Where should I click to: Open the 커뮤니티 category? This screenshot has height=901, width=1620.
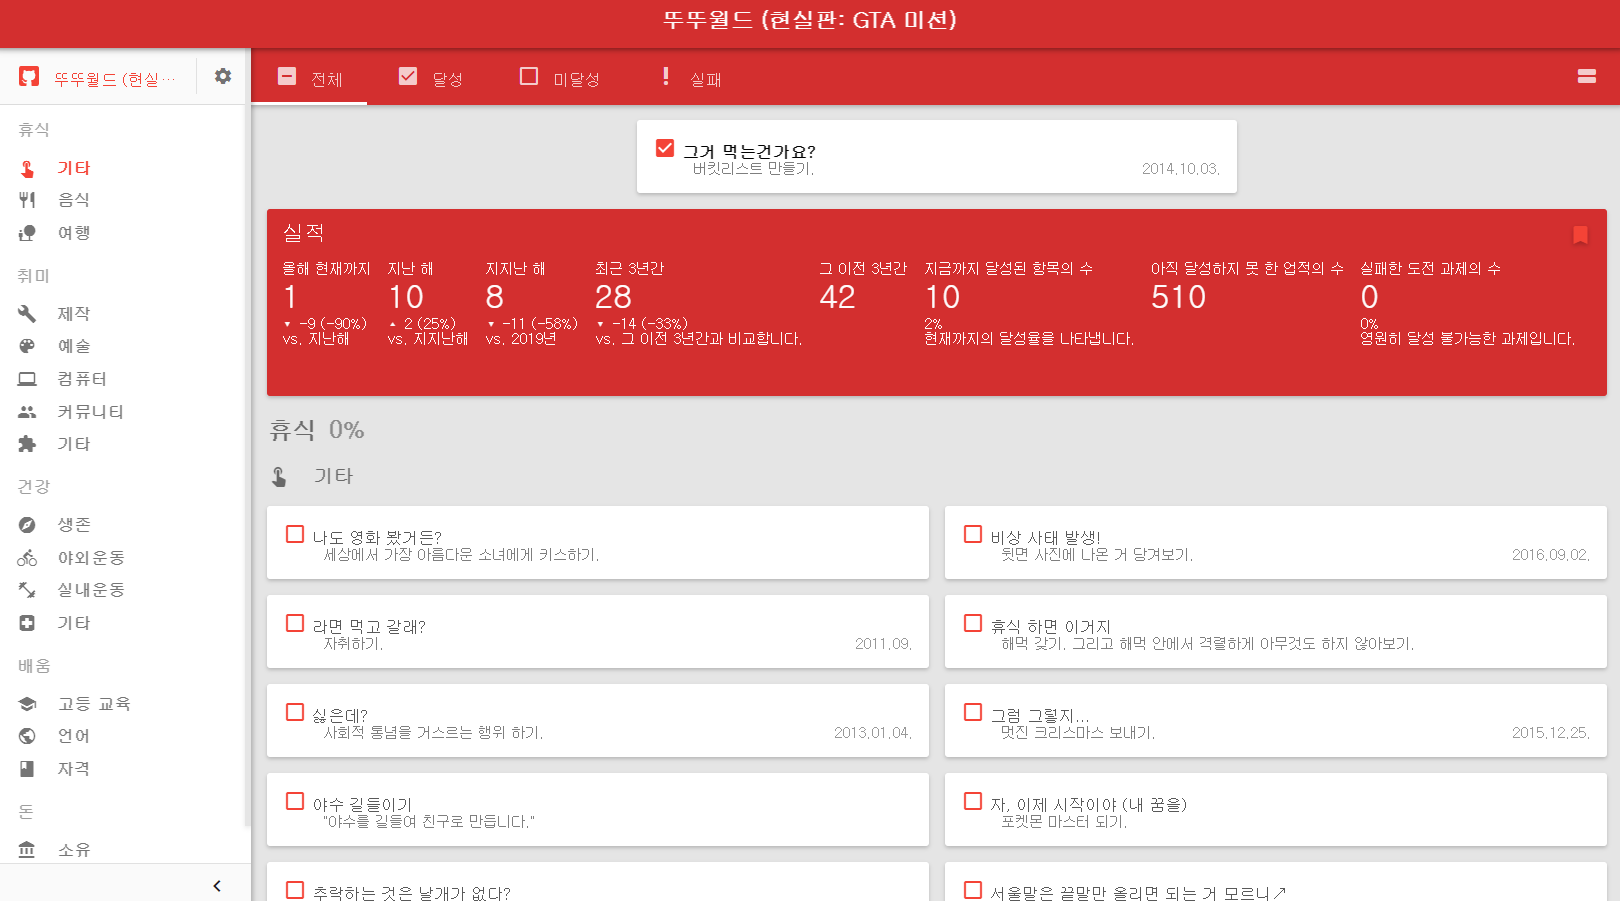click(x=90, y=412)
